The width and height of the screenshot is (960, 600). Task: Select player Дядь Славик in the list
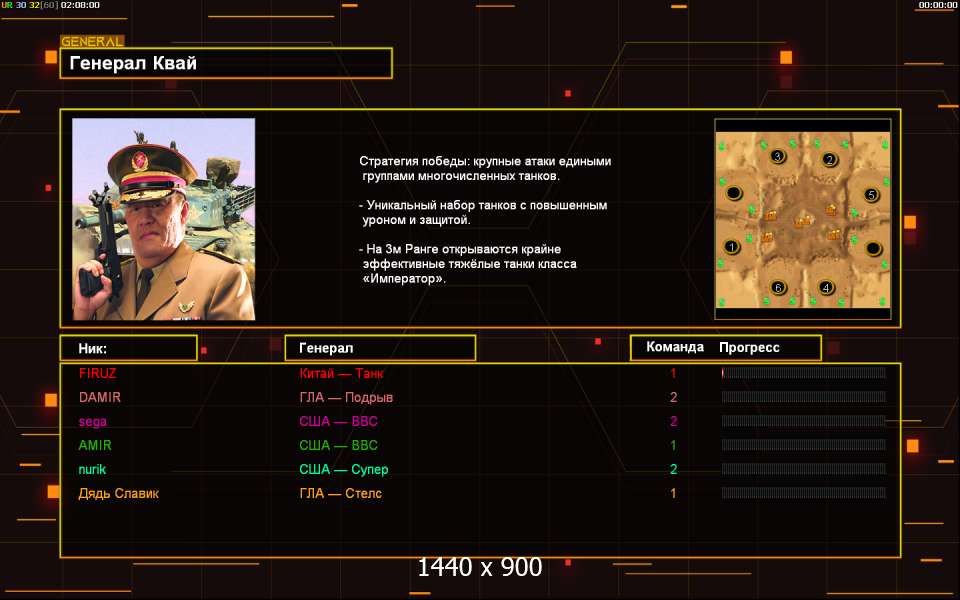(x=119, y=493)
